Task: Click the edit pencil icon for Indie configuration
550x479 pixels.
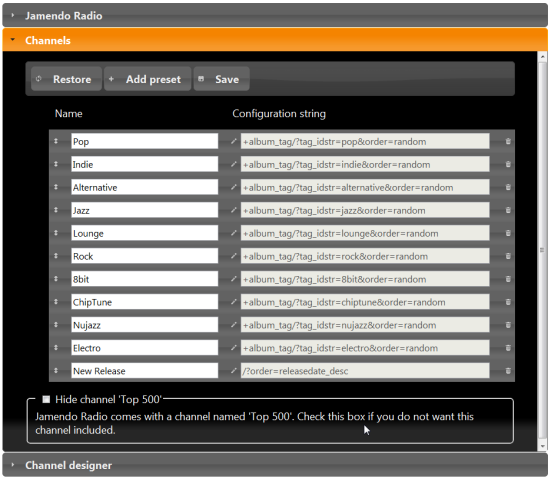Action: coord(234,164)
